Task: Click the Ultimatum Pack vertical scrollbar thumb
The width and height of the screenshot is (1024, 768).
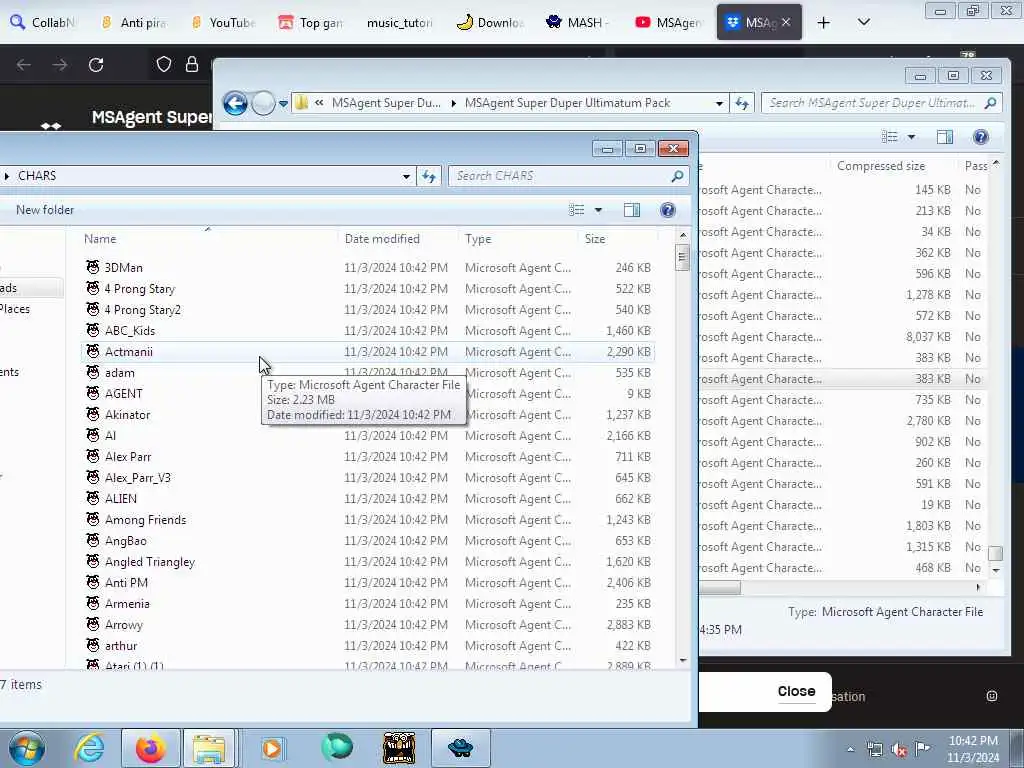Action: coord(995,553)
